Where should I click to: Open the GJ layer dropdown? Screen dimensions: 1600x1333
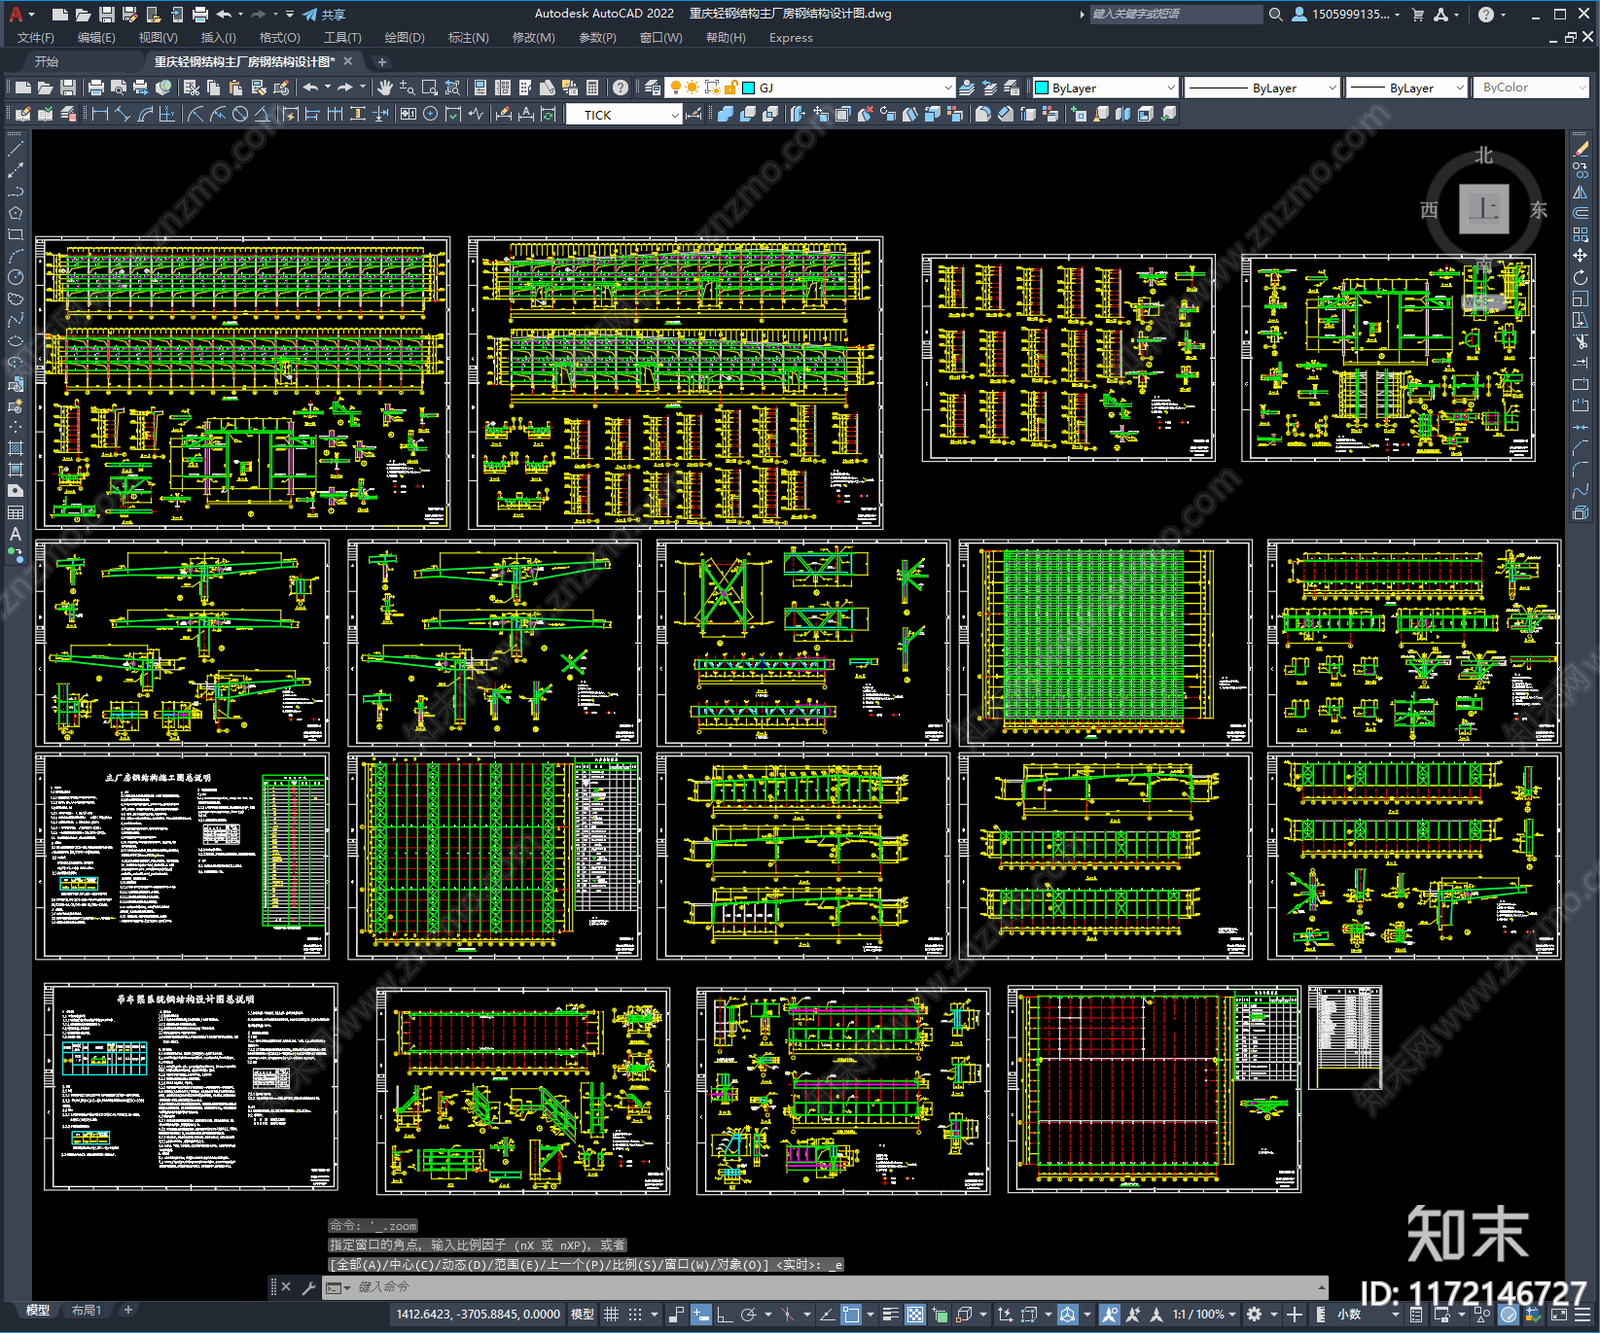tap(948, 88)
